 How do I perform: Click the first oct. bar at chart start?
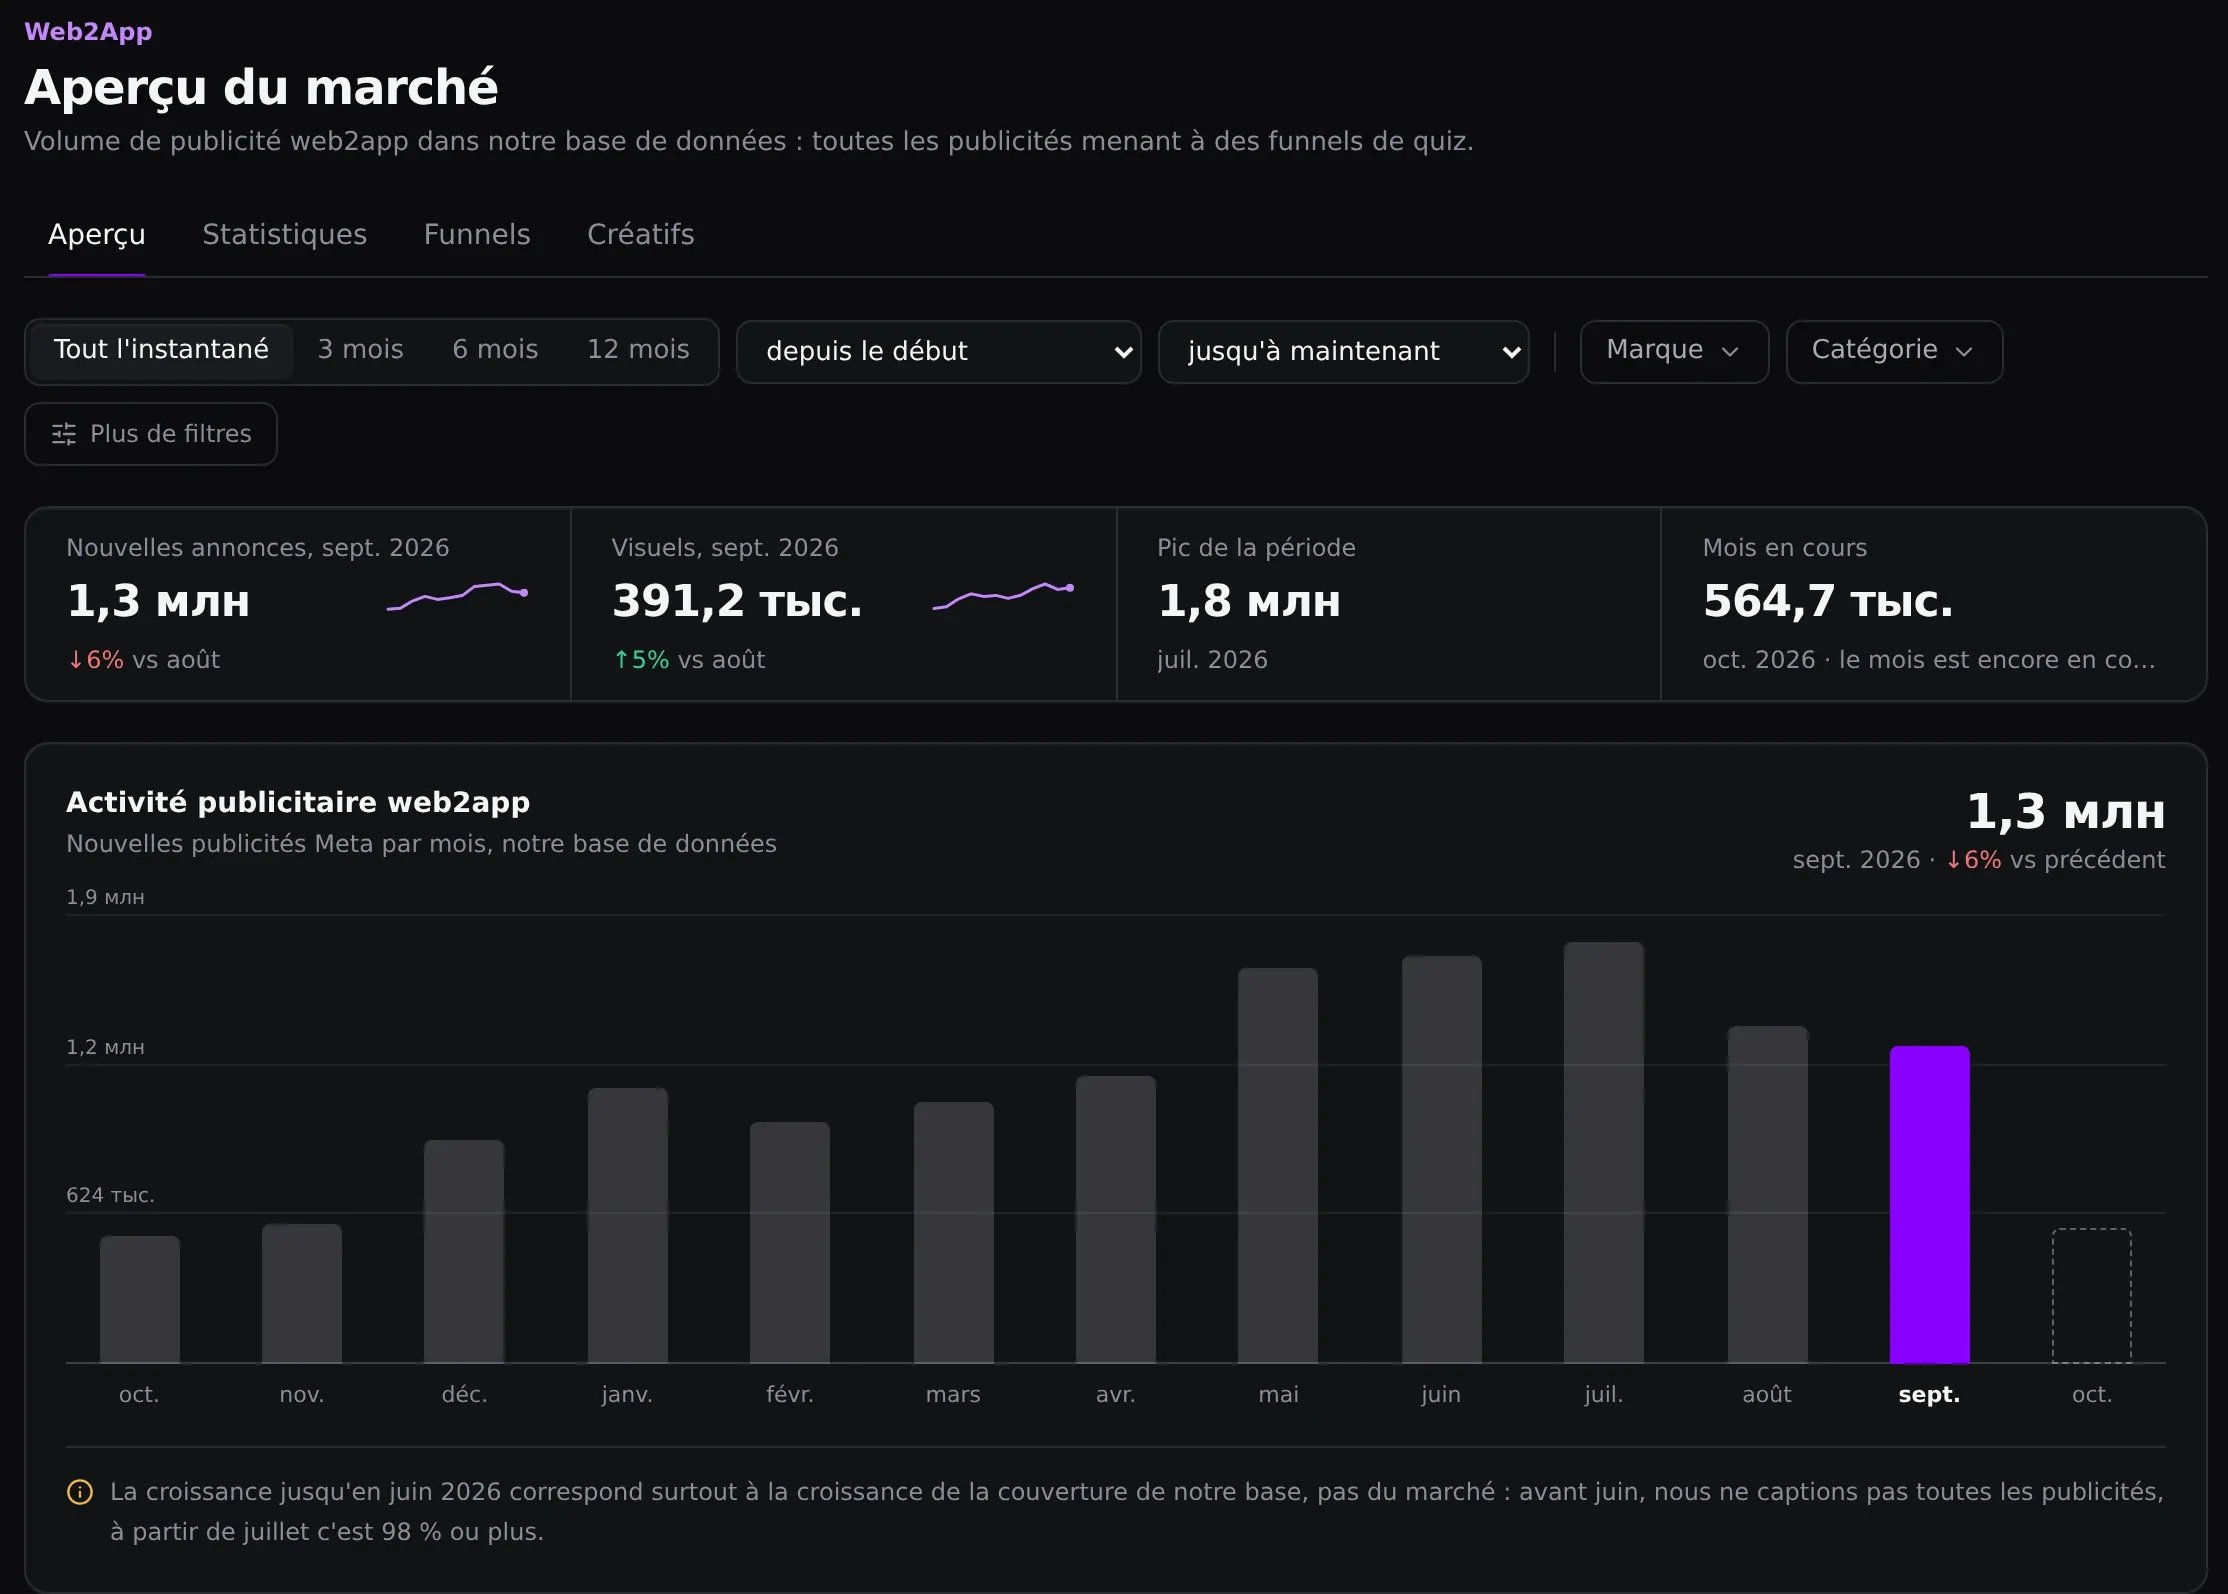(x=140, y=1300)
